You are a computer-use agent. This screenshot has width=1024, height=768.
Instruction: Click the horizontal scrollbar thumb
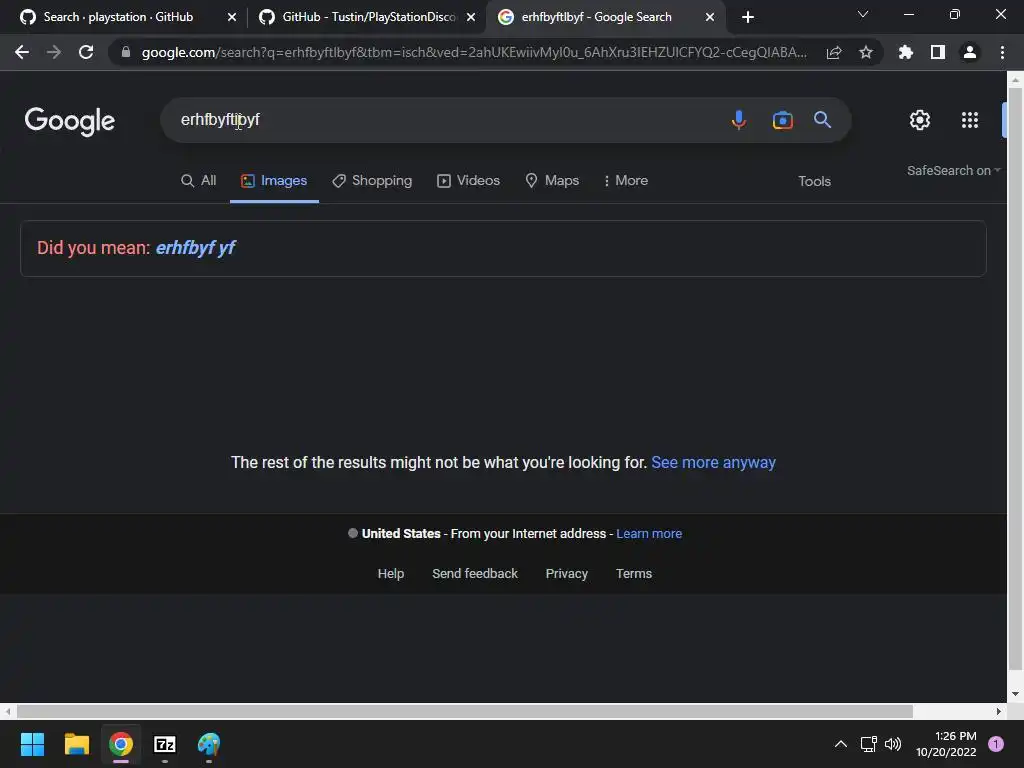coord(464,711)
